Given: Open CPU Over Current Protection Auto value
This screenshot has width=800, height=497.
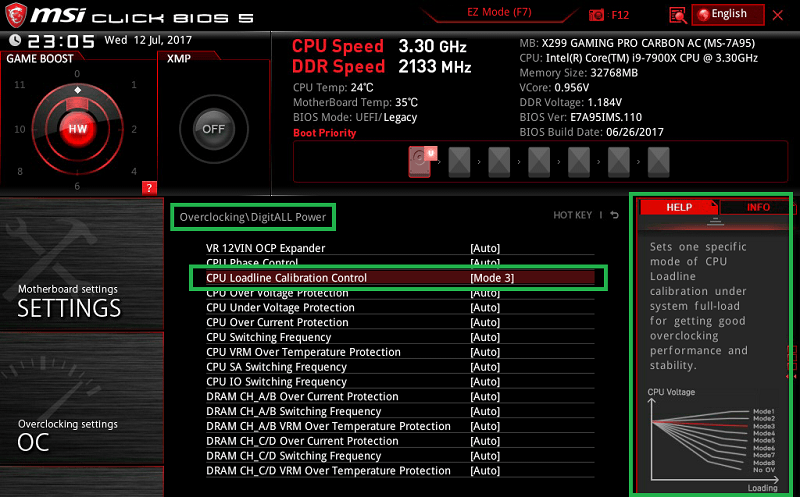Looking at the screenshot, I should coord(485,322).
